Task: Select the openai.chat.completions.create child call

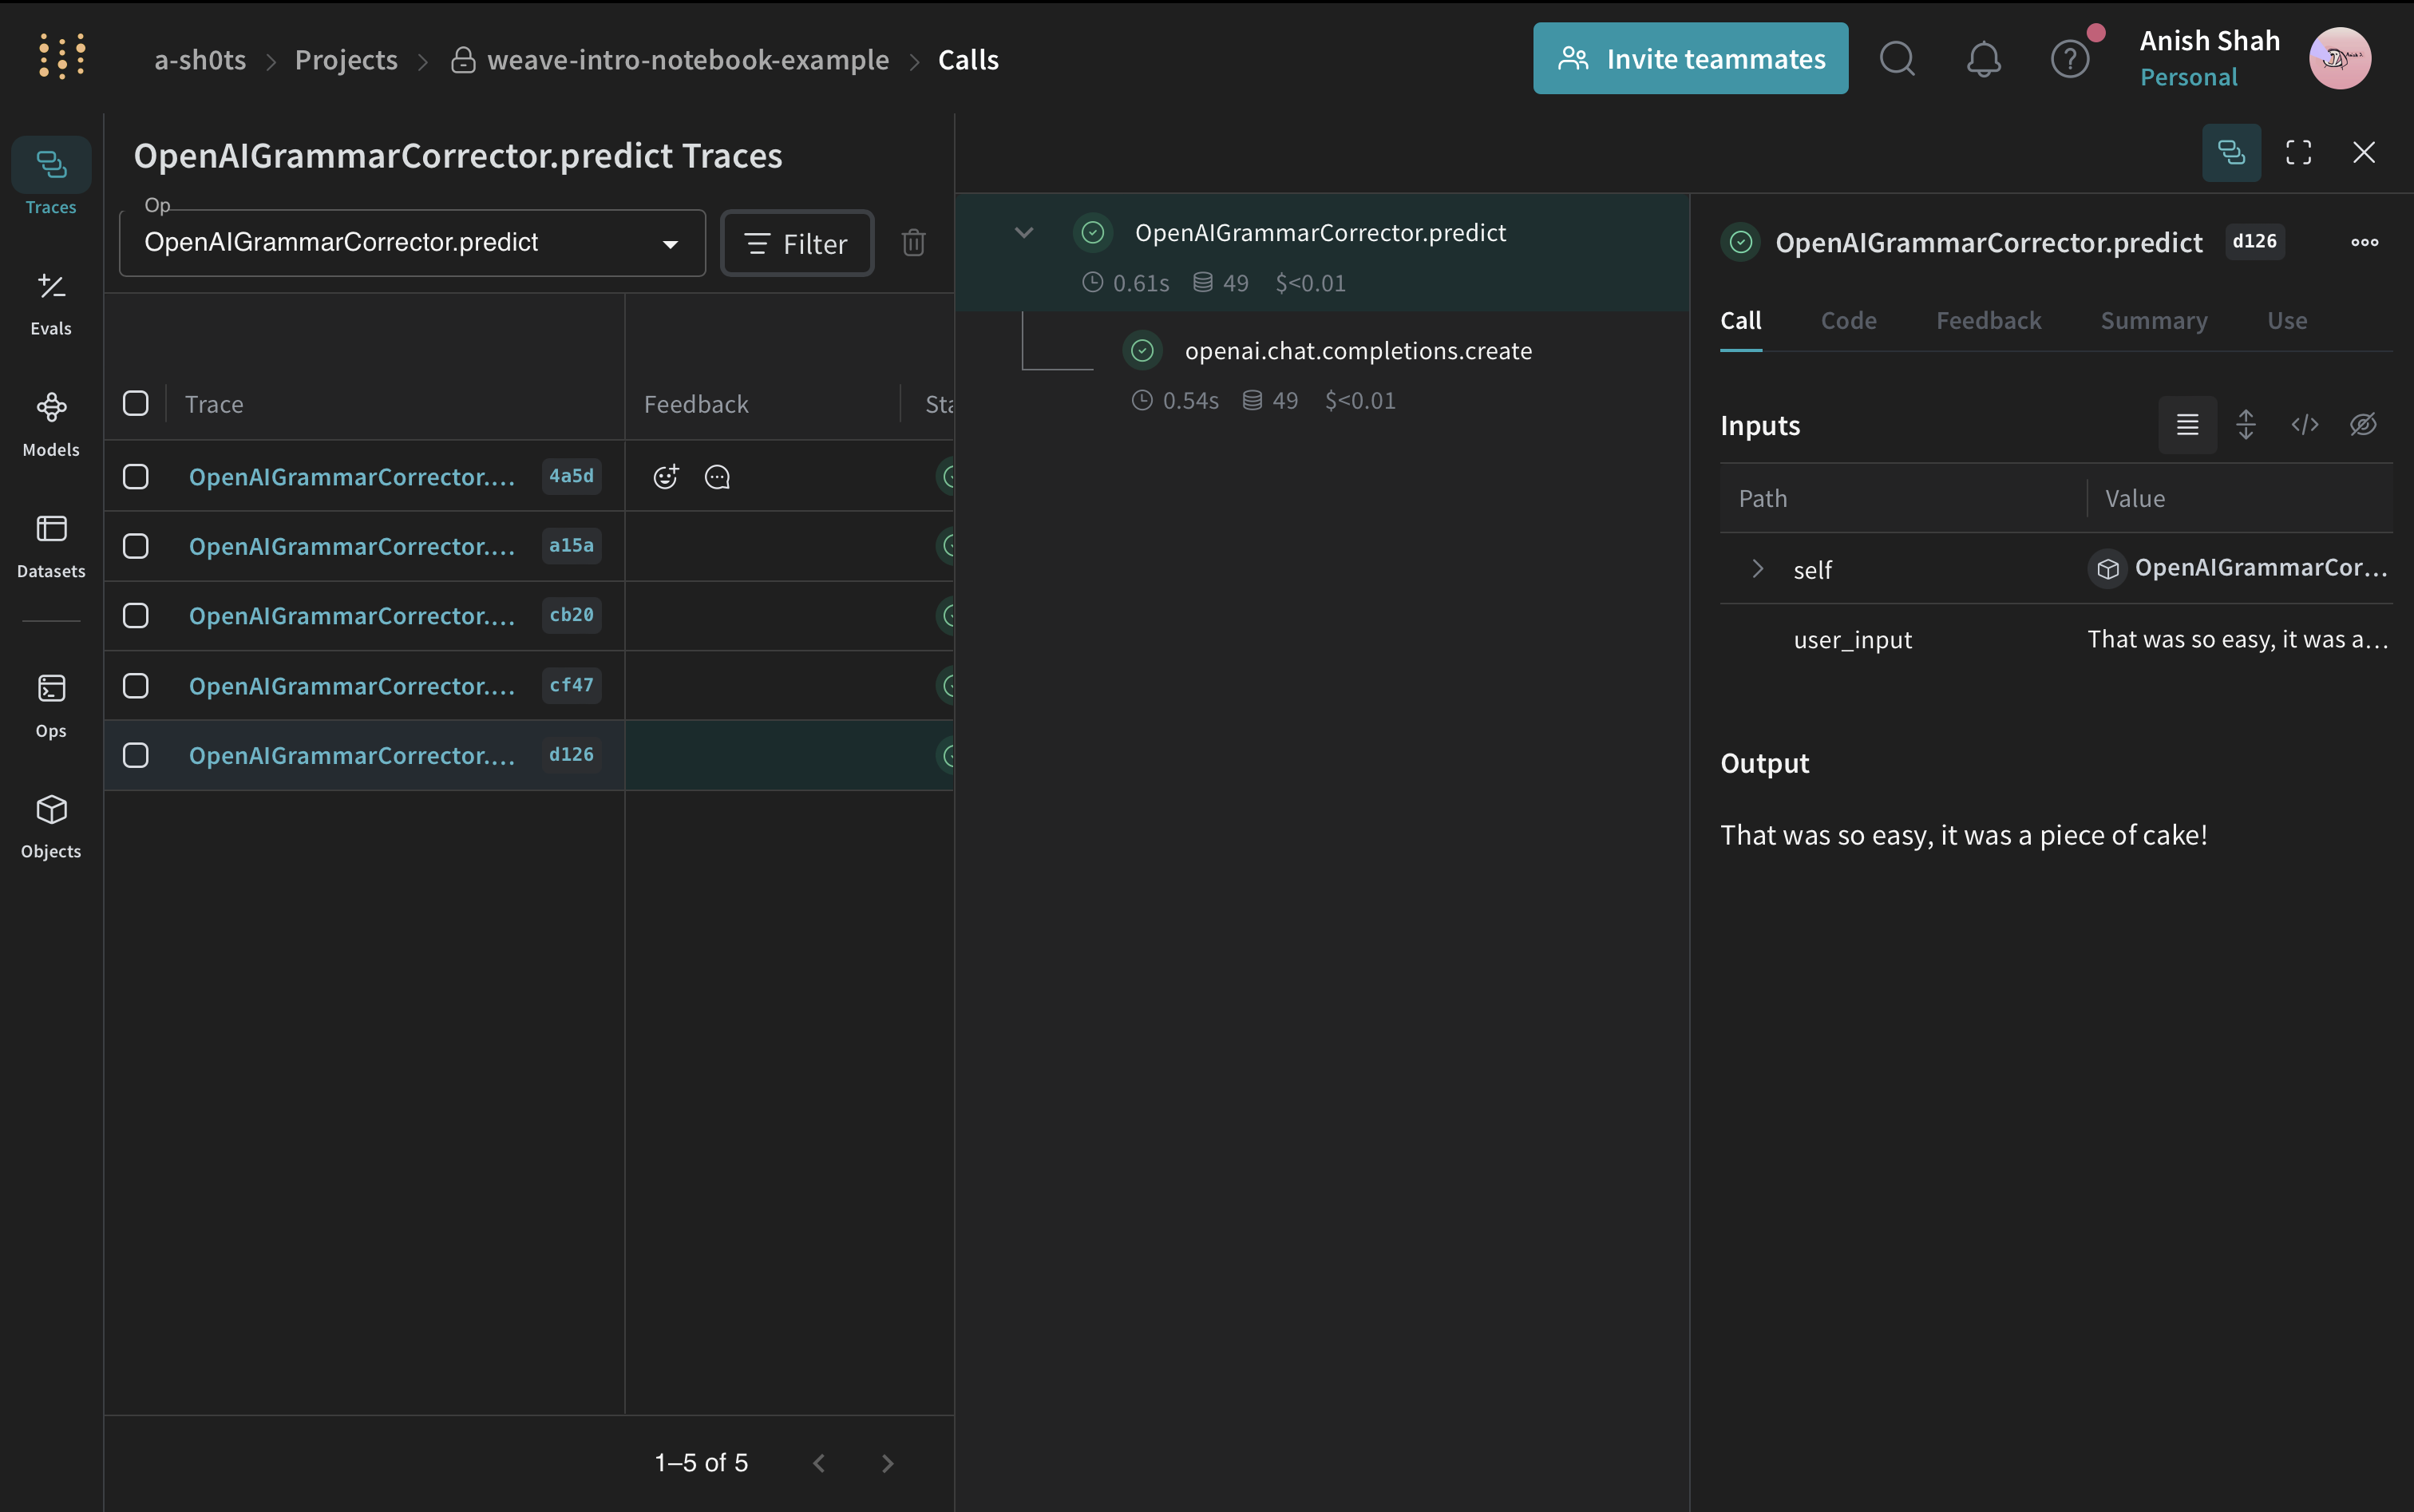Action: pyautogui.click(x=1357, y=351)
